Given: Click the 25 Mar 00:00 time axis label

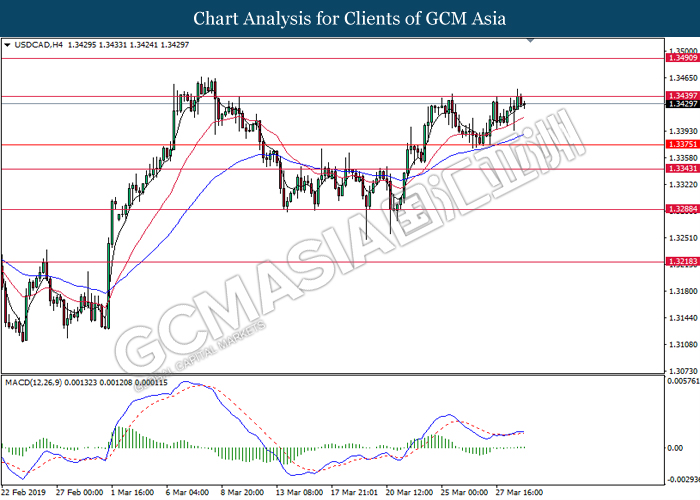Looking at the screenshot, I should 464,492.
